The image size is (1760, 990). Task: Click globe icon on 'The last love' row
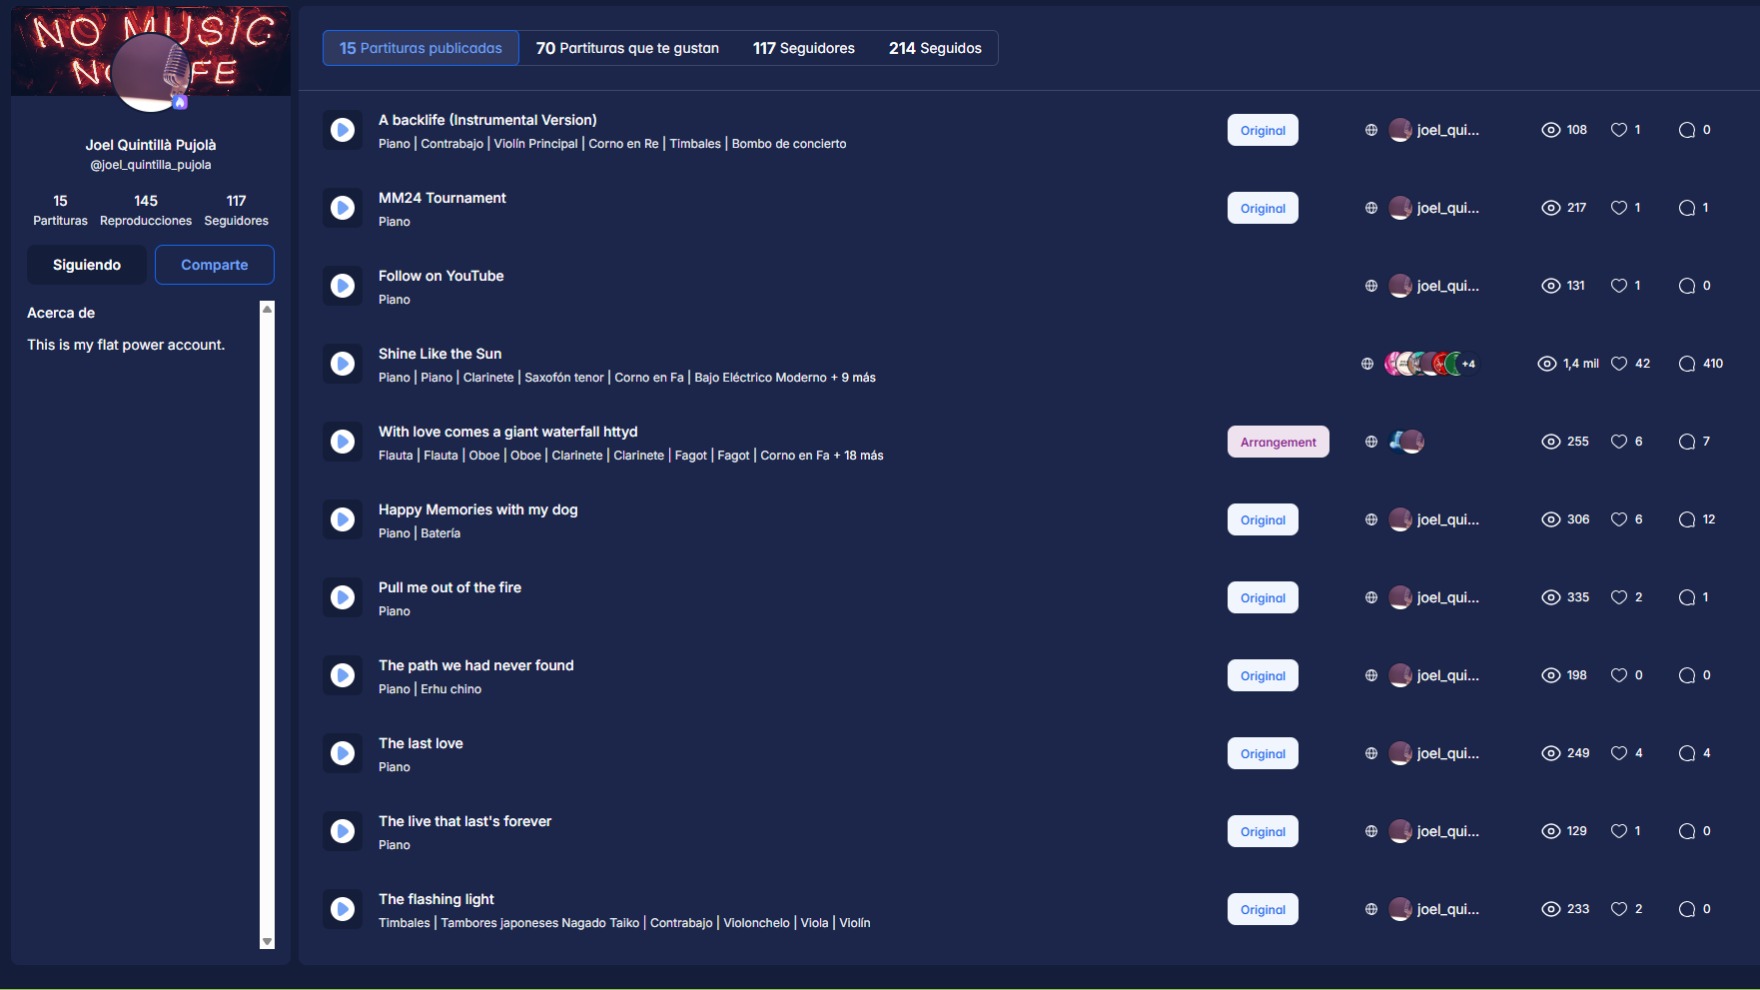1371,754
